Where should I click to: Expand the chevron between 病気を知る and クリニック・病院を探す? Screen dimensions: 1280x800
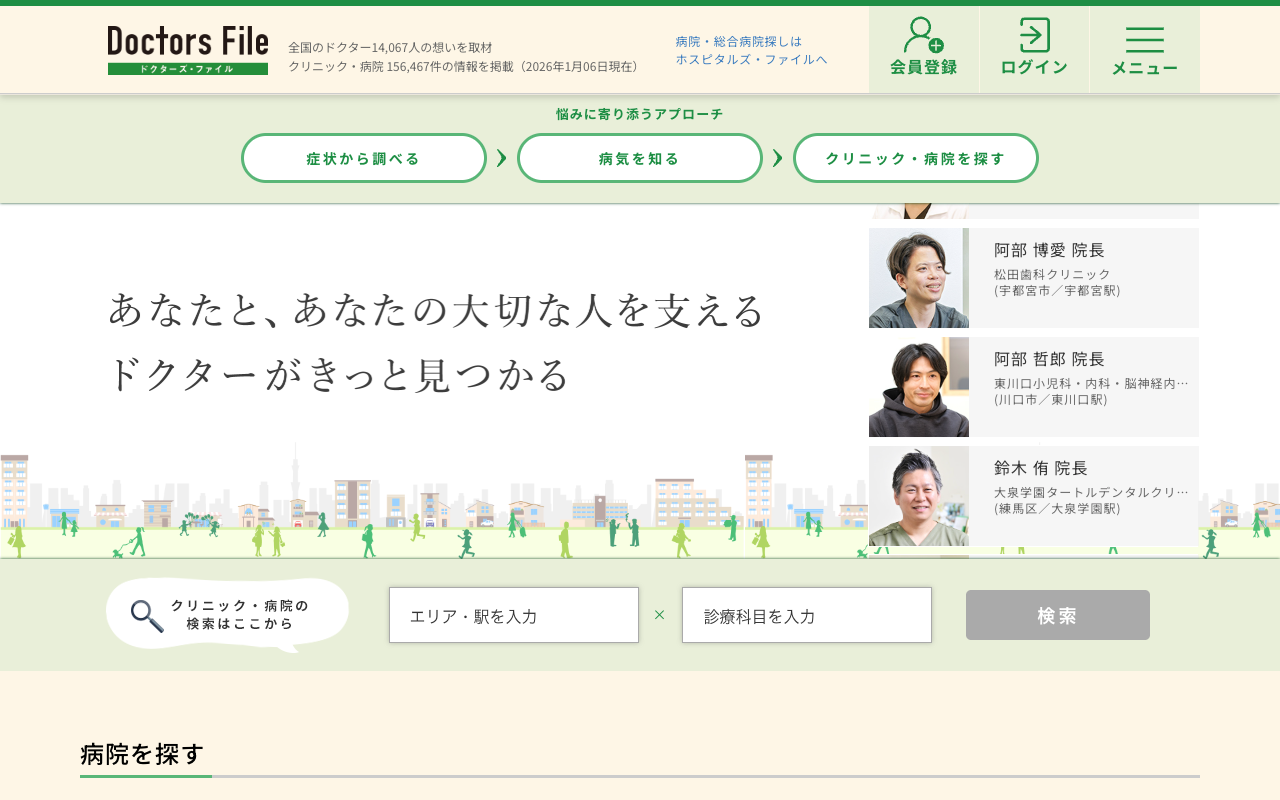click(777, 157)
